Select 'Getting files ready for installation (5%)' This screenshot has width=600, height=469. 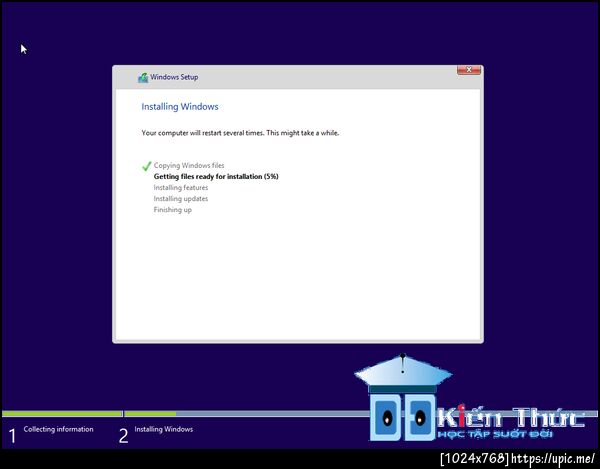coord(216,176)
